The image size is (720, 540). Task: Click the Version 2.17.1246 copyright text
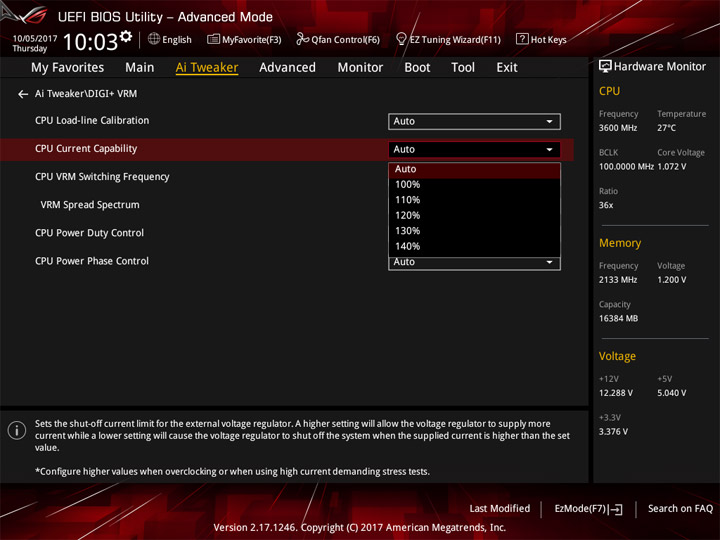(360, 528)
